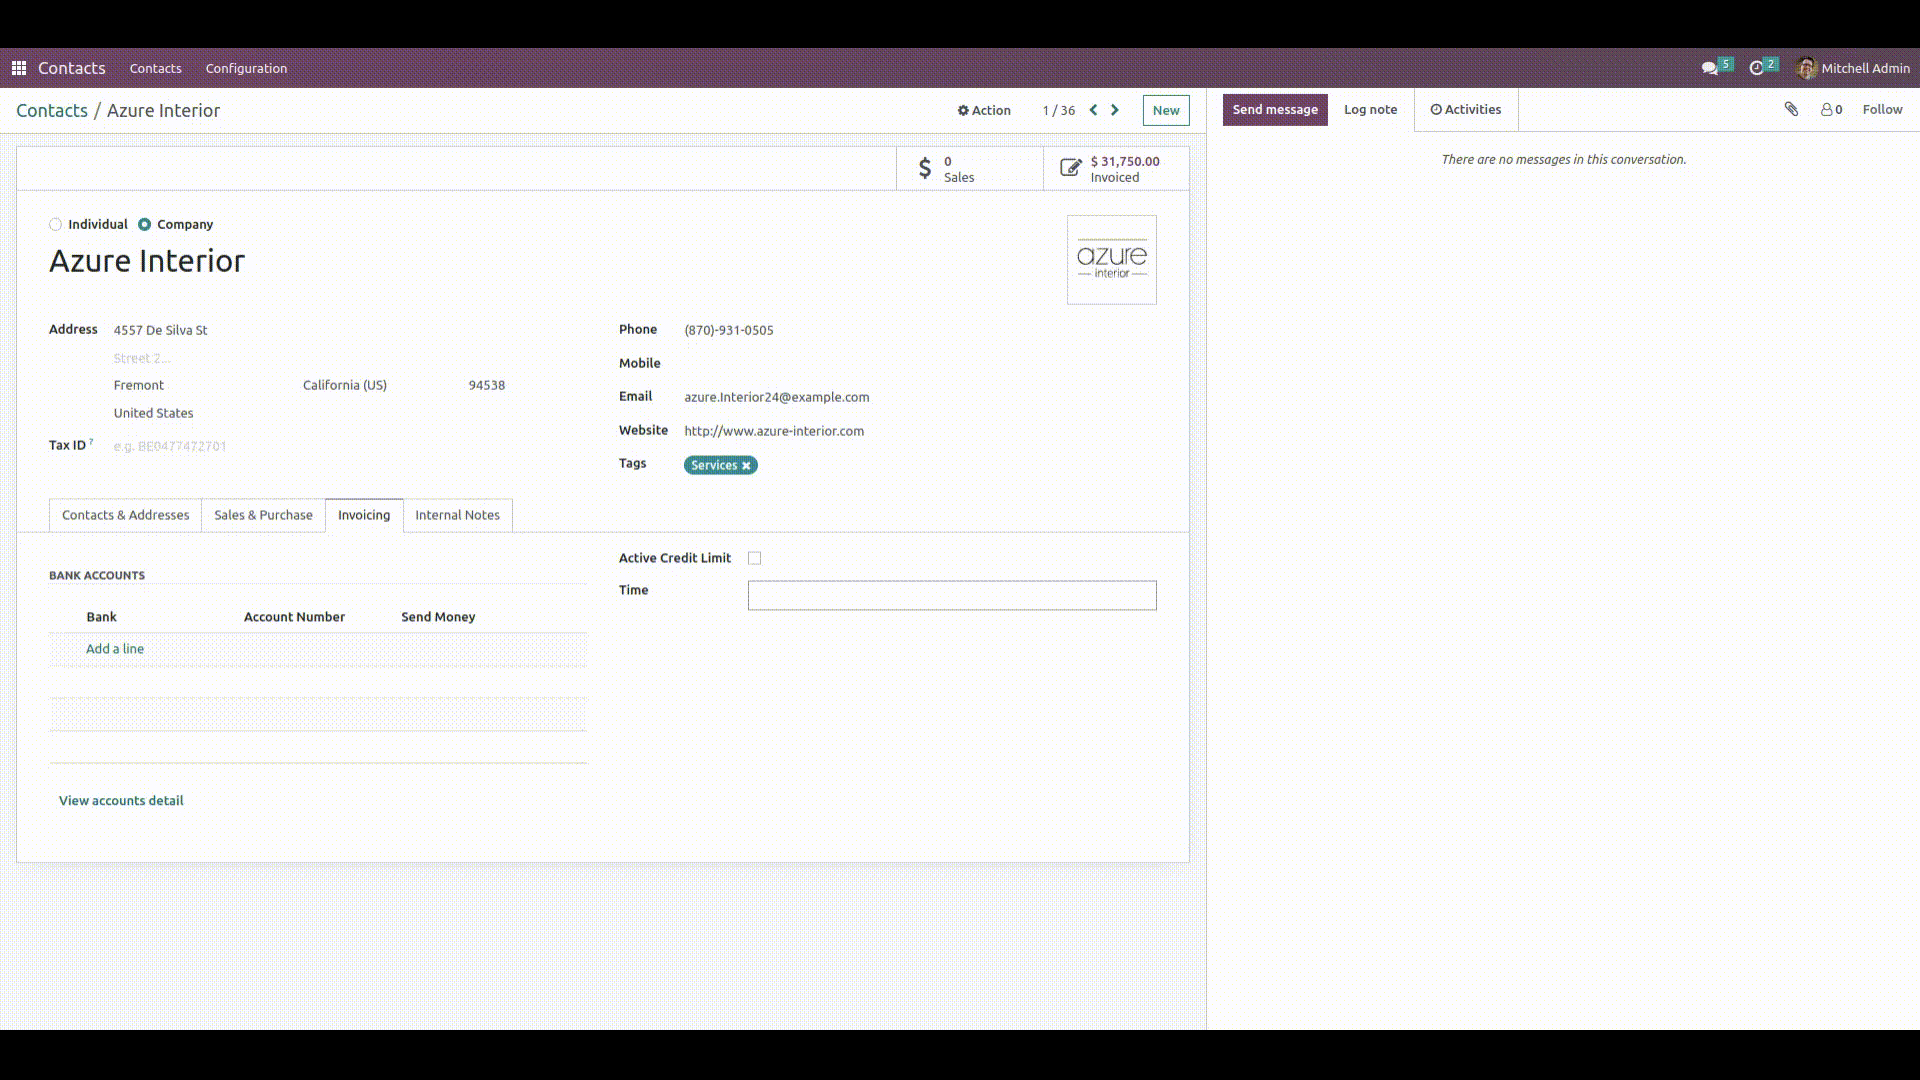
Task: Open the apps grid menu icon
Action: pyautogui.click(x=18, y=68)
